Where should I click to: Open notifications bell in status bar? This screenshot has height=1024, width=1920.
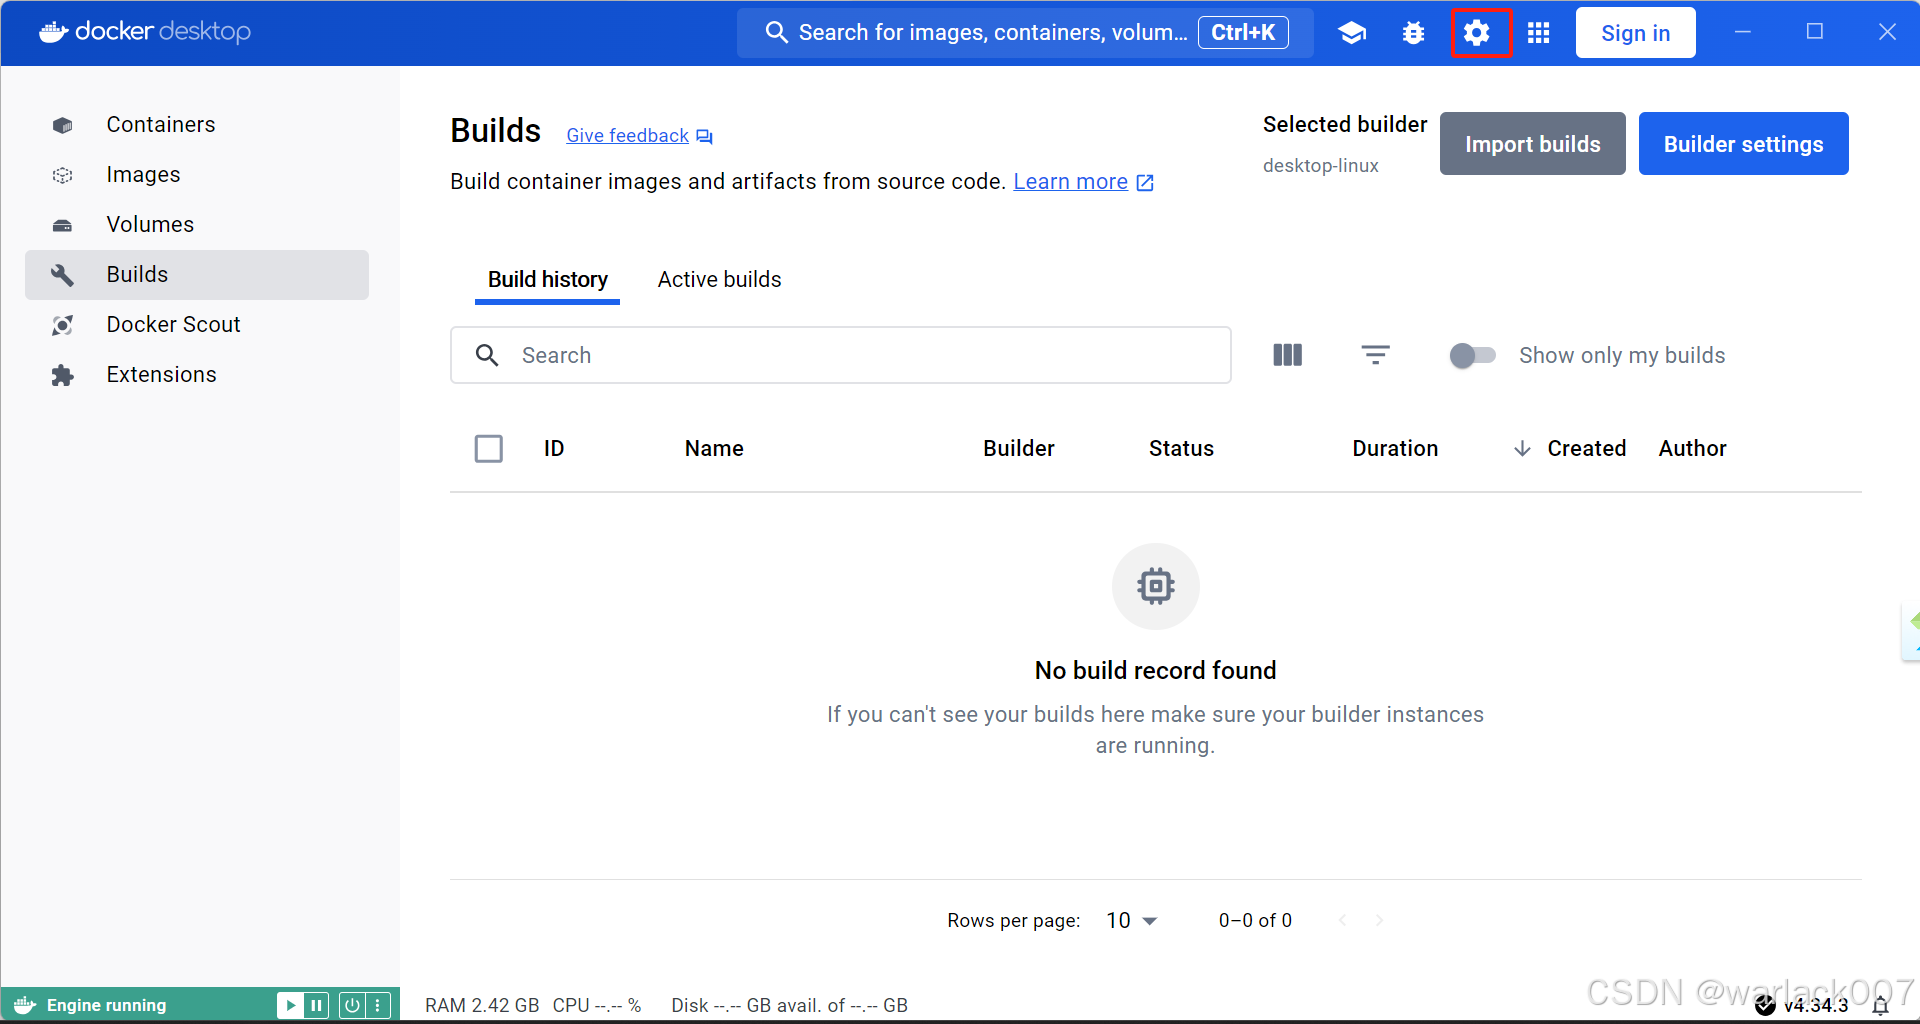[x=1880, y=1006]
